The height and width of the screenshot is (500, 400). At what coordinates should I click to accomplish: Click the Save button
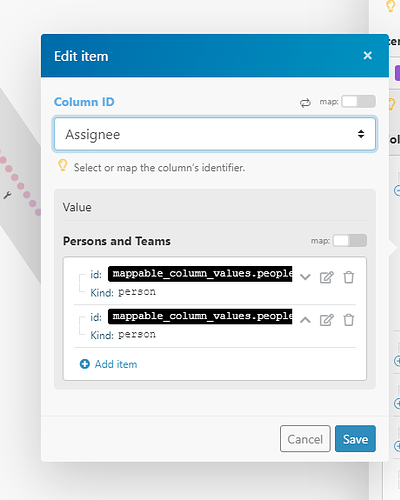pyautogui.click(x=355, y=439)
